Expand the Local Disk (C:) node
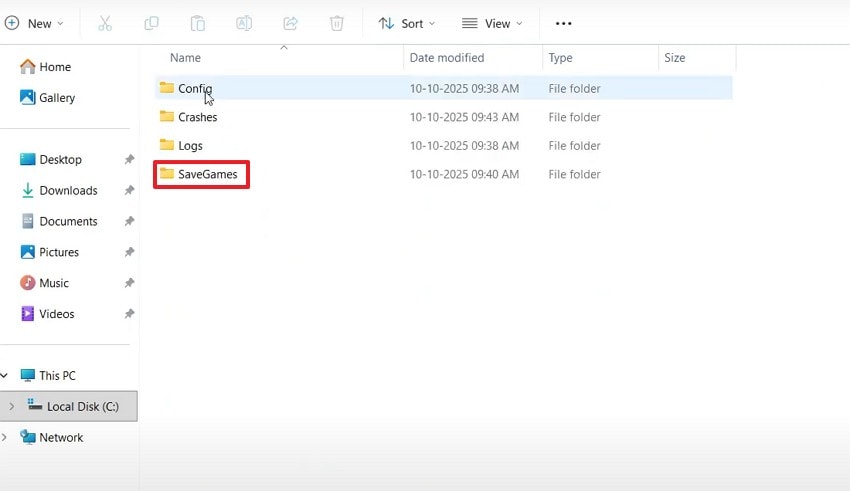Screen dimensions: 850x491 pyautogui.click(x=11, y=406)
